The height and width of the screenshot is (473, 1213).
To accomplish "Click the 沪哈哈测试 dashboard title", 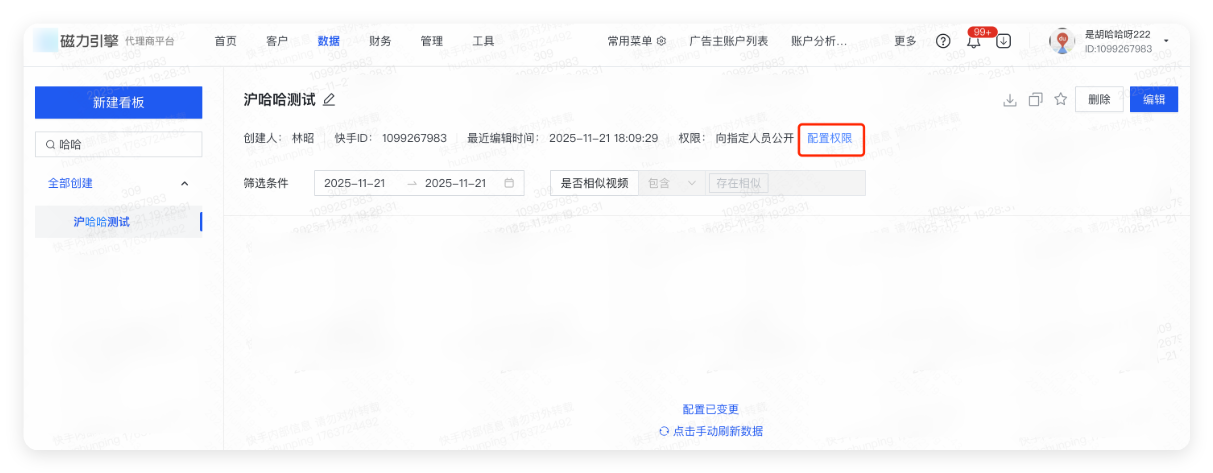I will [280, 100].
